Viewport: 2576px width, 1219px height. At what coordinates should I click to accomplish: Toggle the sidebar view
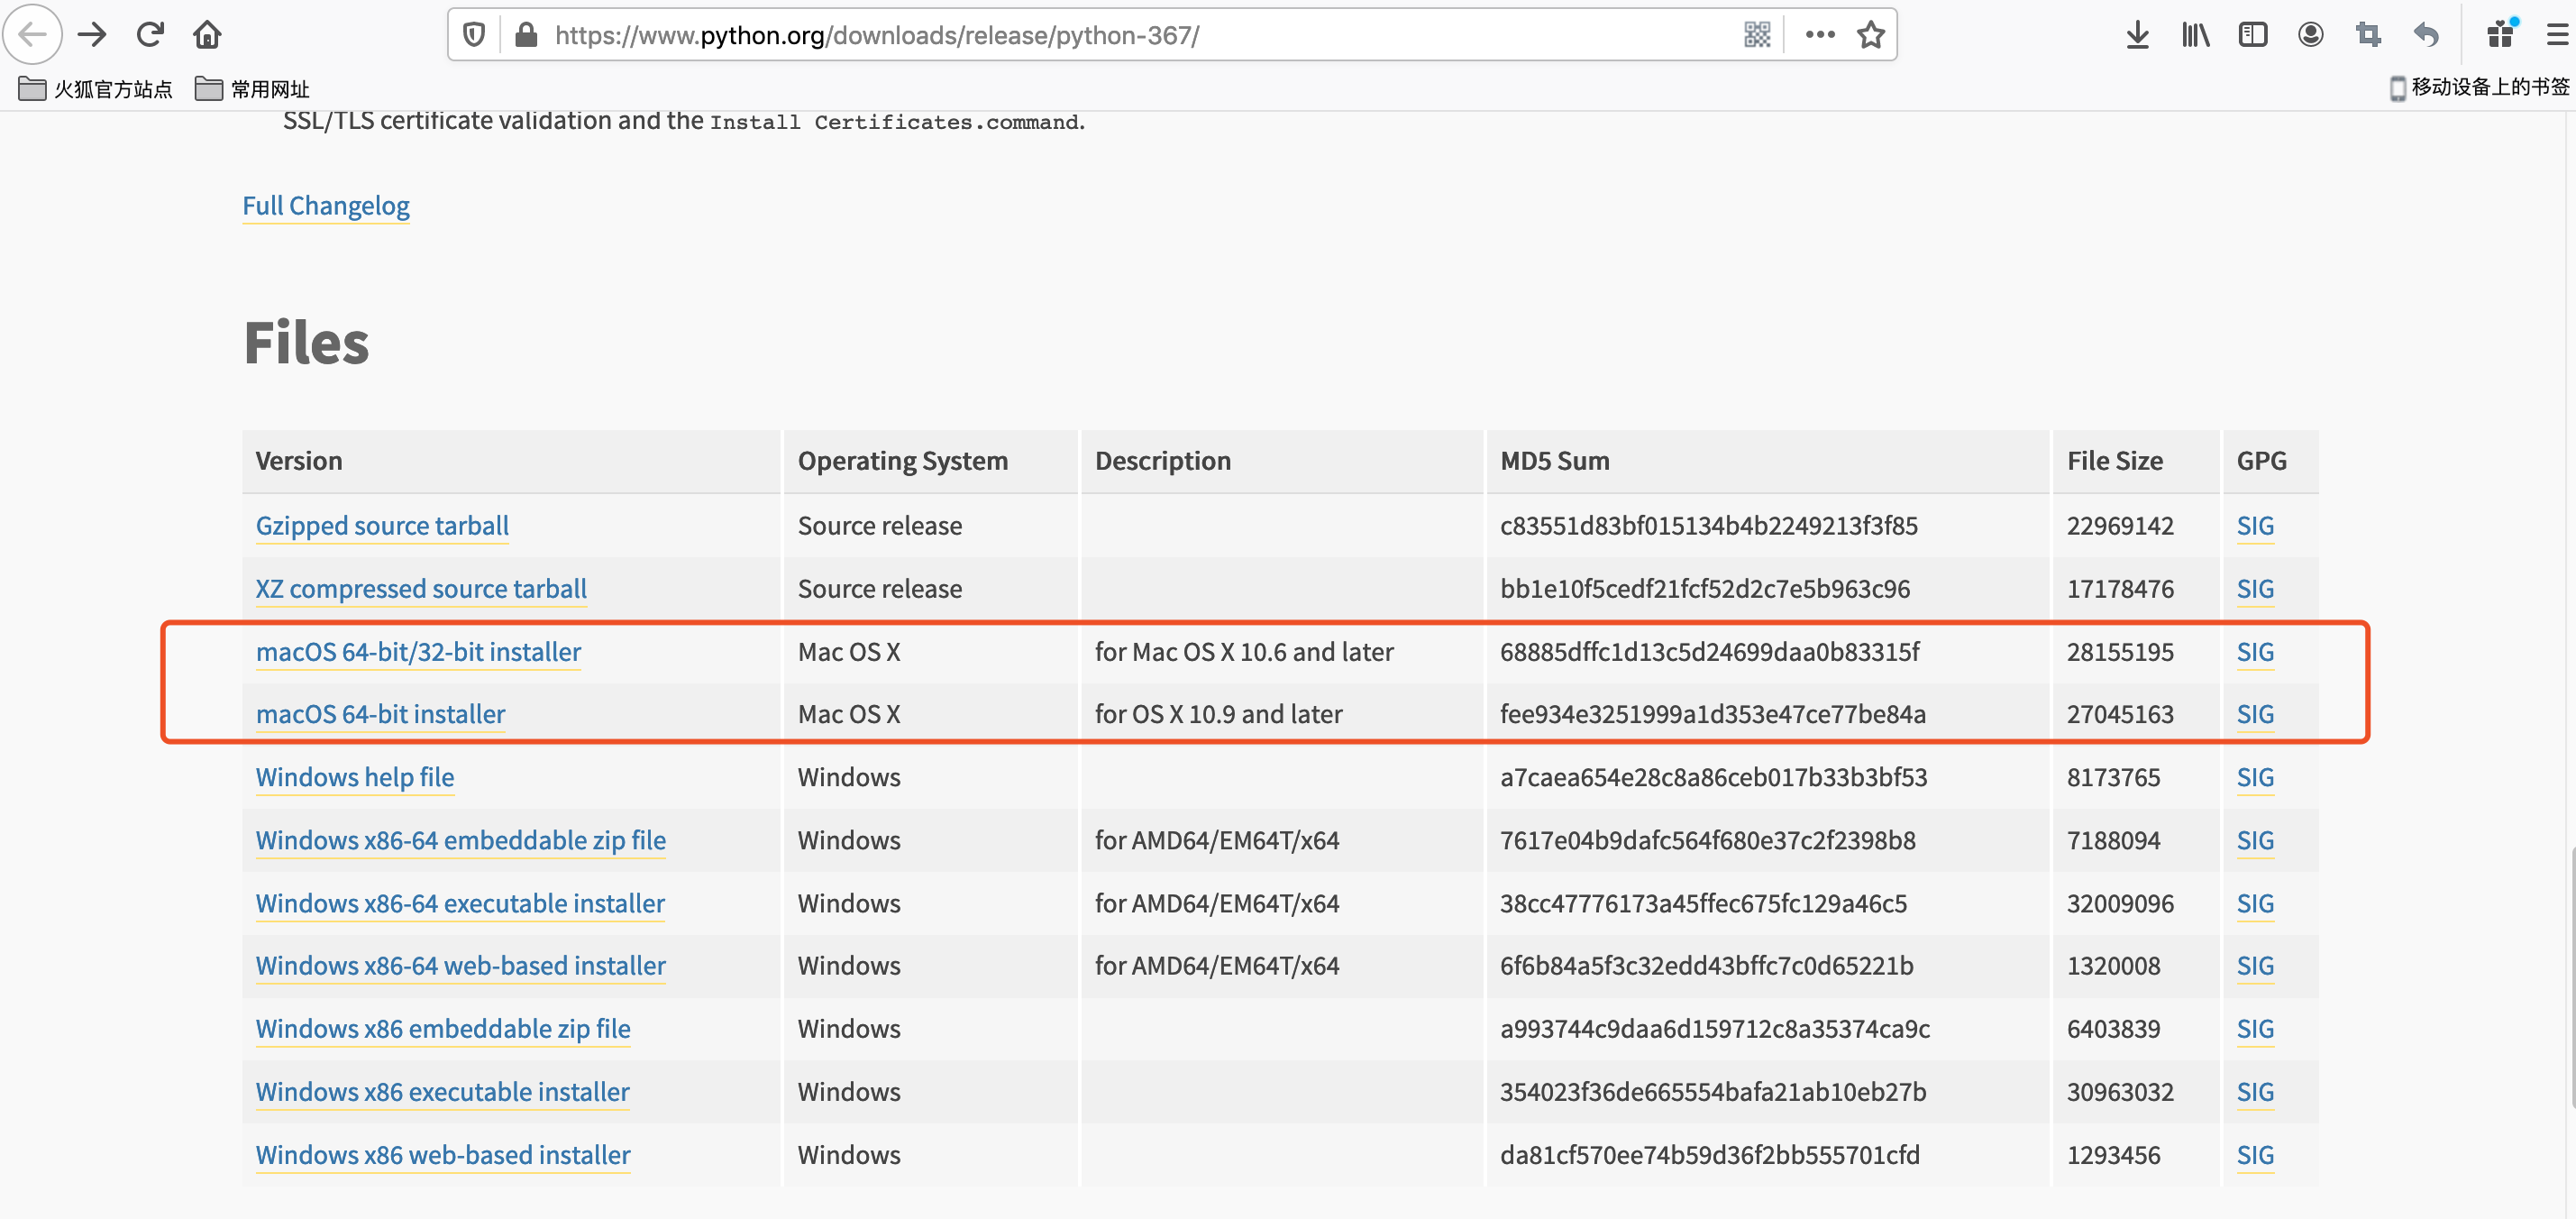[2253, 35]
